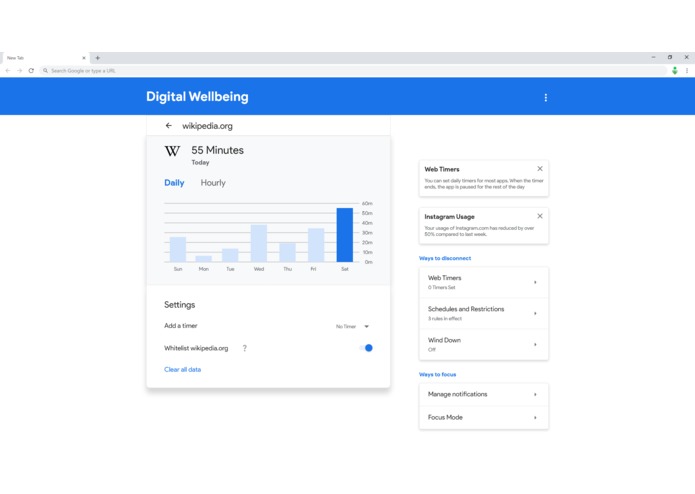Viewport: 695px width, 494px height.
Task: Open the green extension icon in toolbar
Action: click(x=675, y=70)
